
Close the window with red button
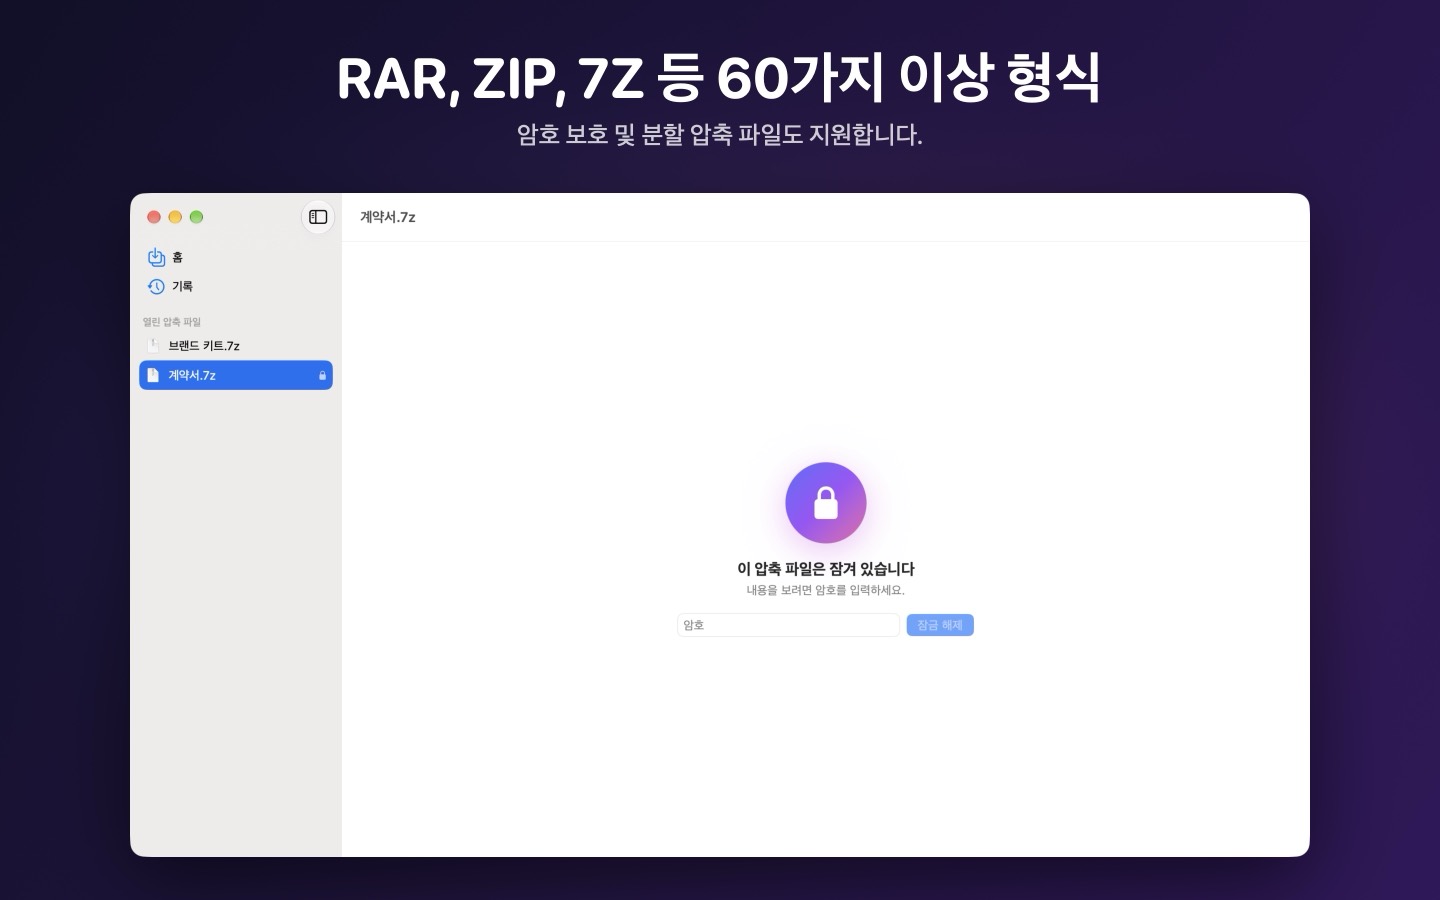click(154, 217)
